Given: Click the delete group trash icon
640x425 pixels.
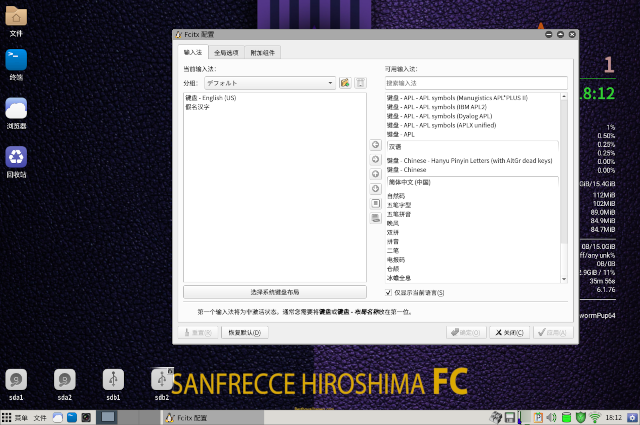Looking at the screenshot, I should pyautogui.click(x=360, y=83).
